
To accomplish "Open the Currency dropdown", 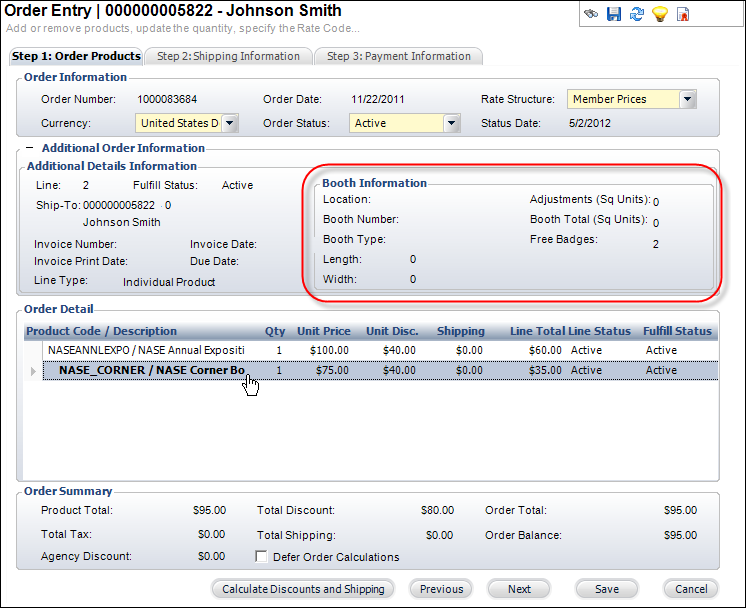I will pyautogui.click(x=229, y=123).
